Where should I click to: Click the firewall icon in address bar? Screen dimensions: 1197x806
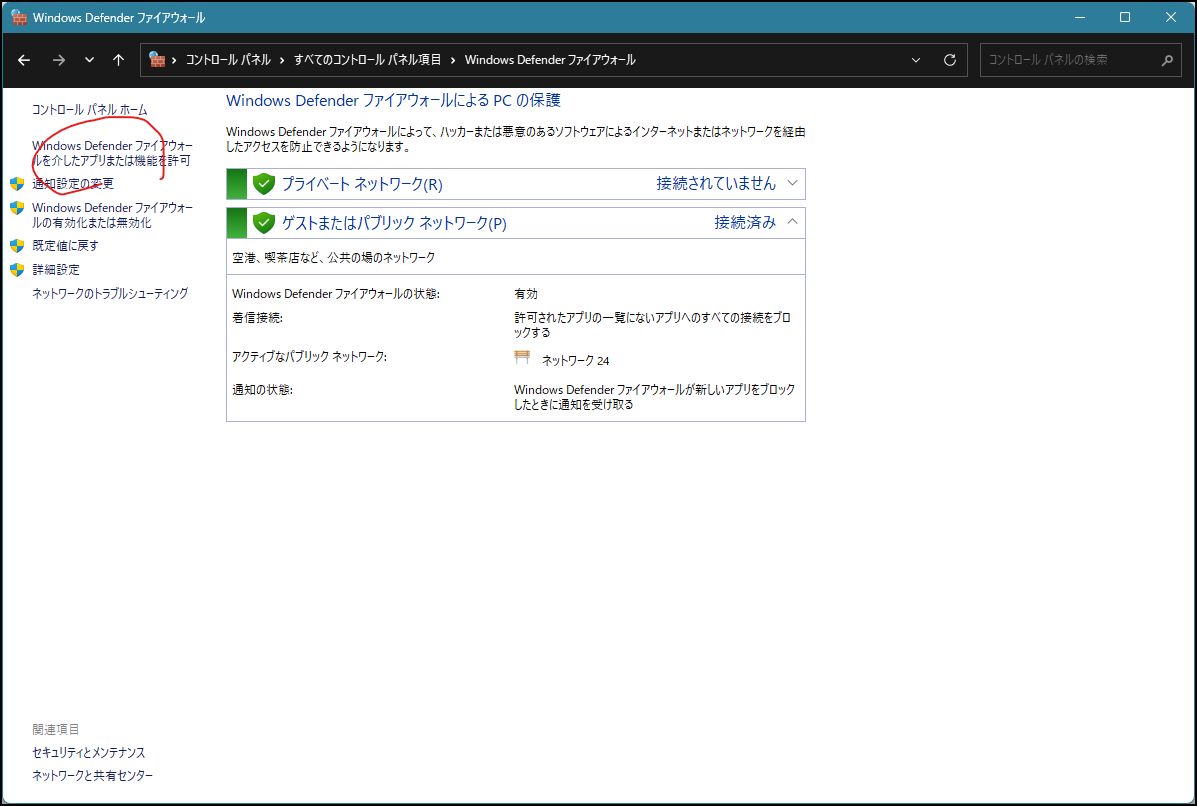pos(156,60)
